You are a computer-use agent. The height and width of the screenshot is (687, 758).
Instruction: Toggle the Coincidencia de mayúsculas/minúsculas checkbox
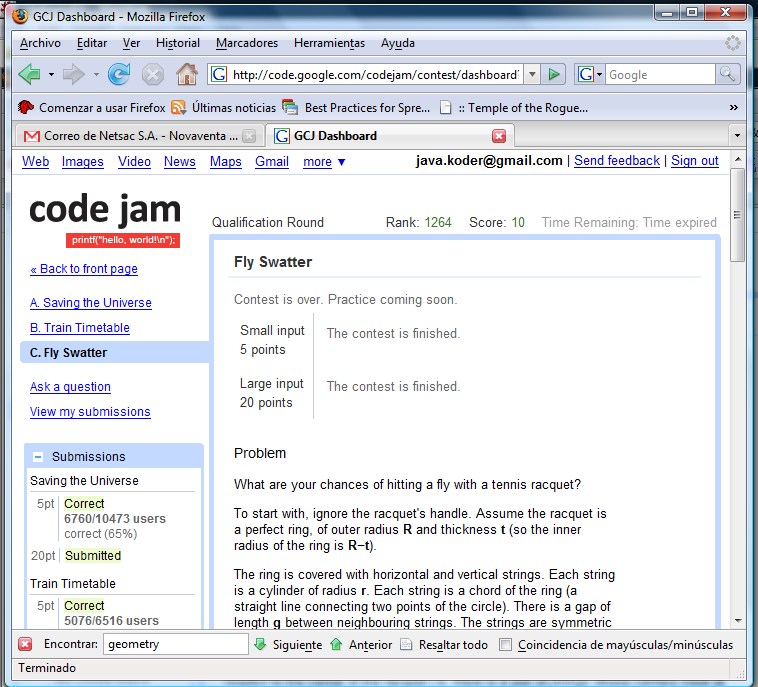tap(506, 645)
